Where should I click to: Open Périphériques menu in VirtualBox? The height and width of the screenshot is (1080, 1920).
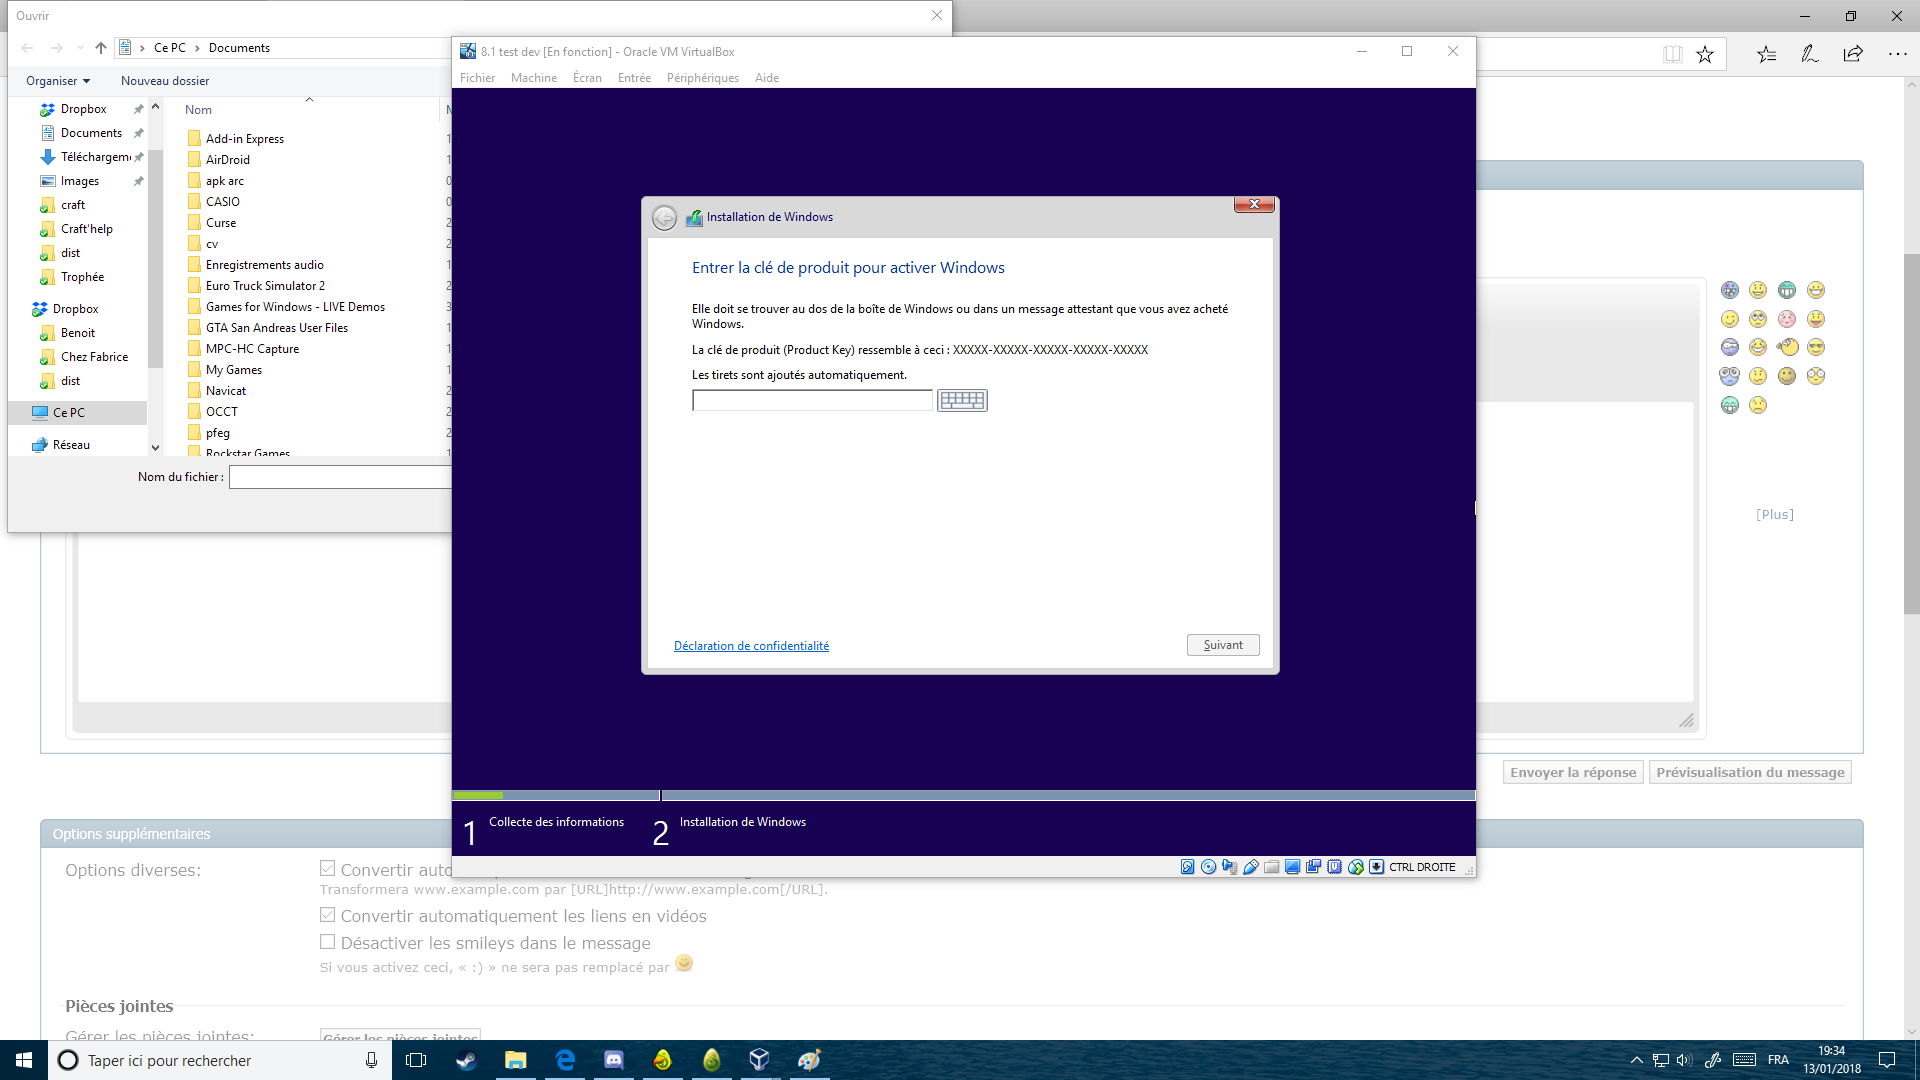pos(703,78)
